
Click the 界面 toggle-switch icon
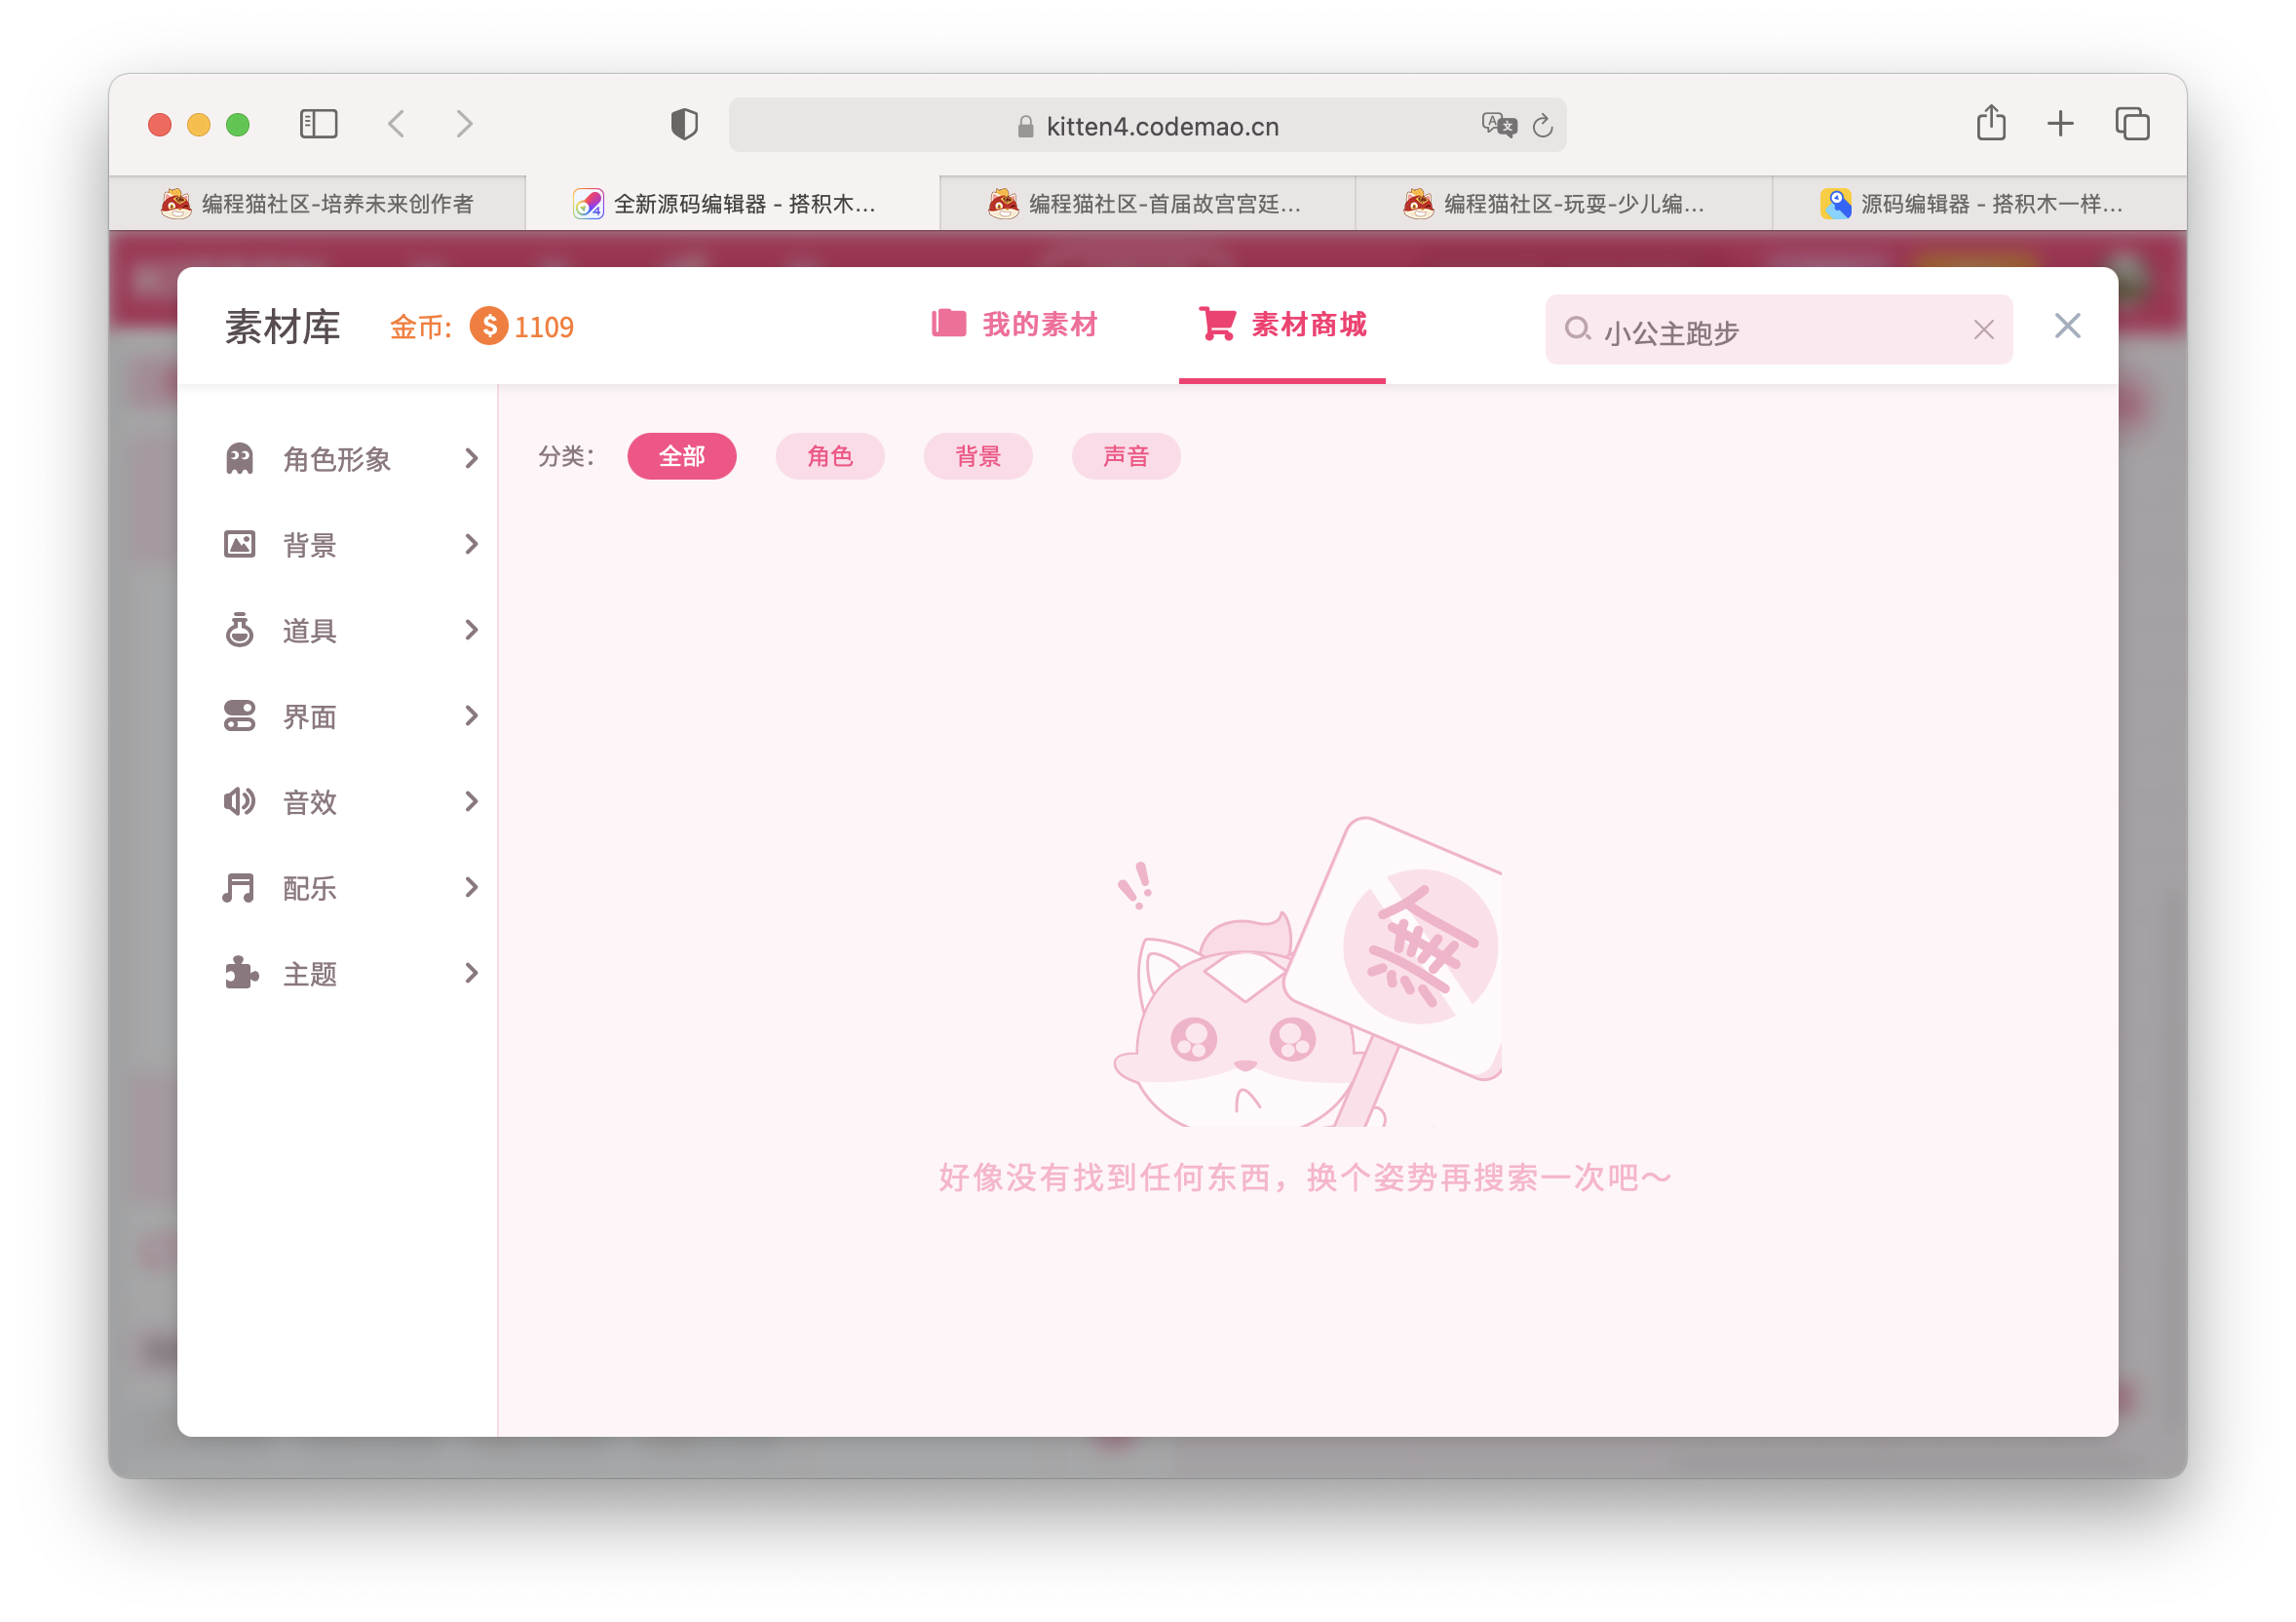click(240, 716)
